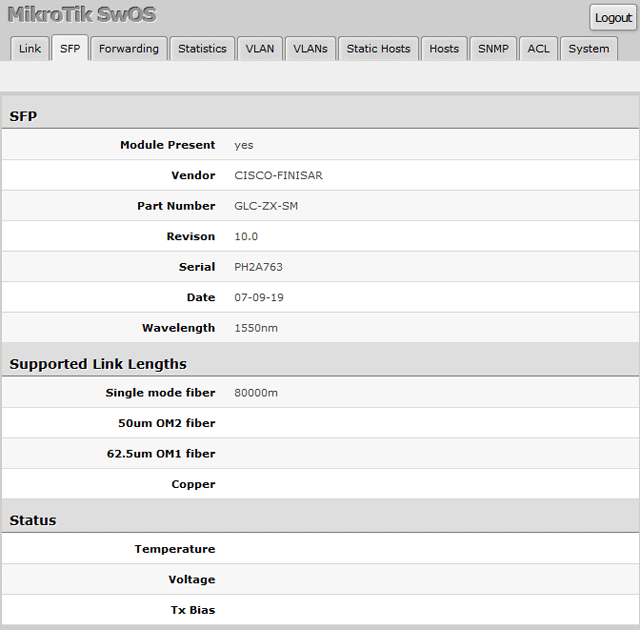The height and width of the screenshot is (630, 640).
Task: Open the Link tab
Action: click(30, 49)
